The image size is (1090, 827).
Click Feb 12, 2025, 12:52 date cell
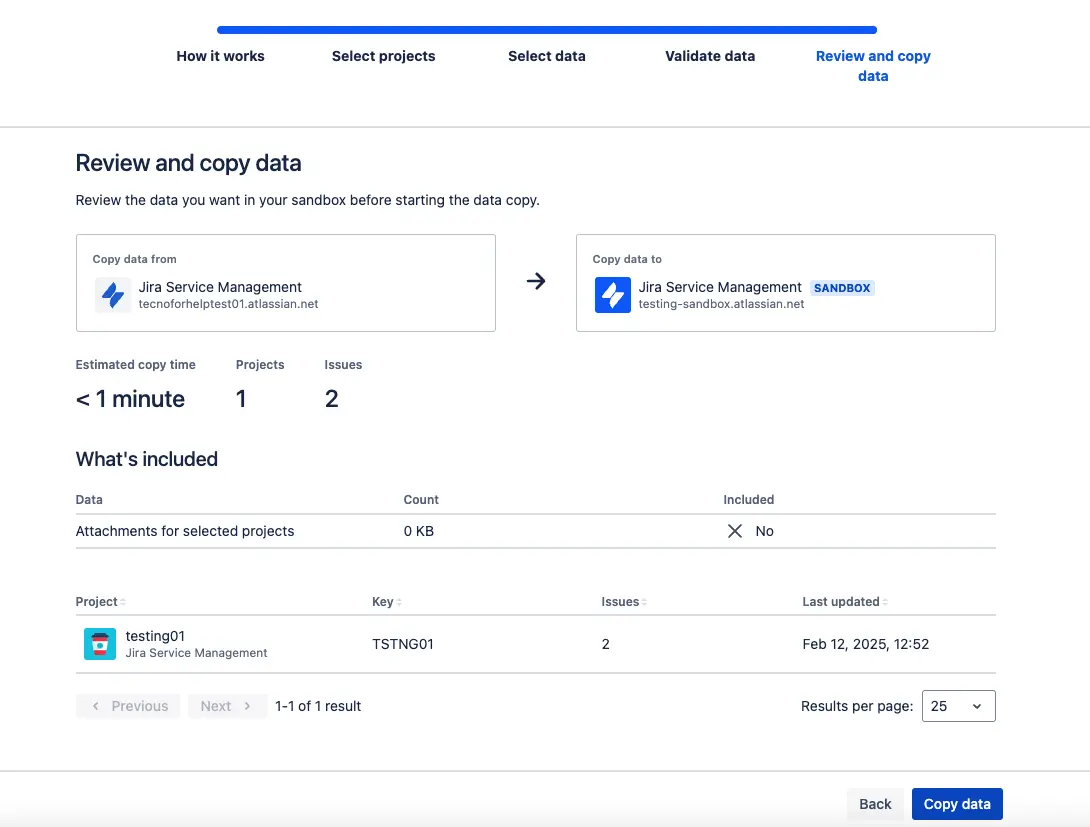point(865,644)
